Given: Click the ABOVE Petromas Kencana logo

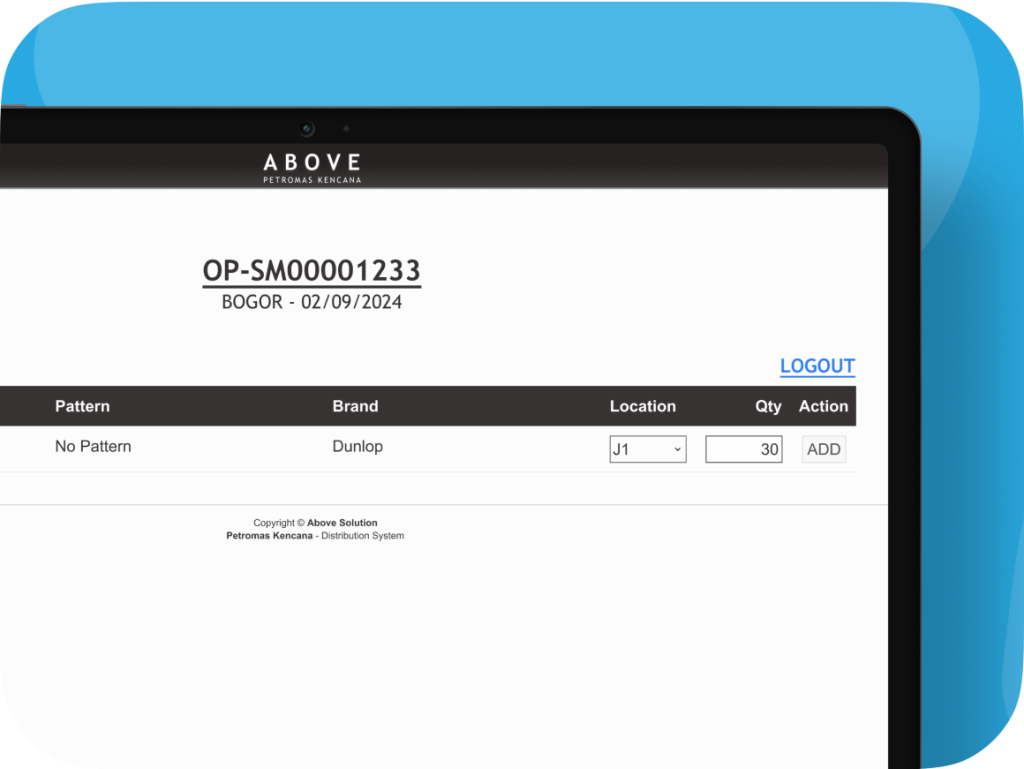Looking at the screenshot, I should pos(312,168).
